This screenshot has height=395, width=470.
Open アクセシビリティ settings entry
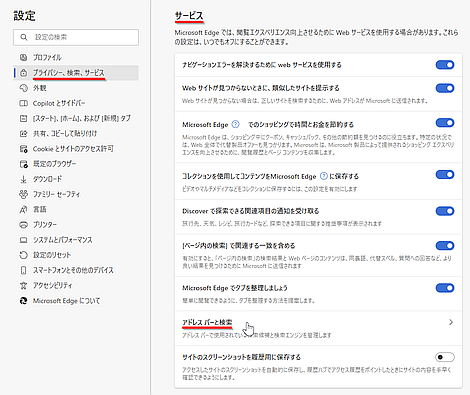point(76,285)
